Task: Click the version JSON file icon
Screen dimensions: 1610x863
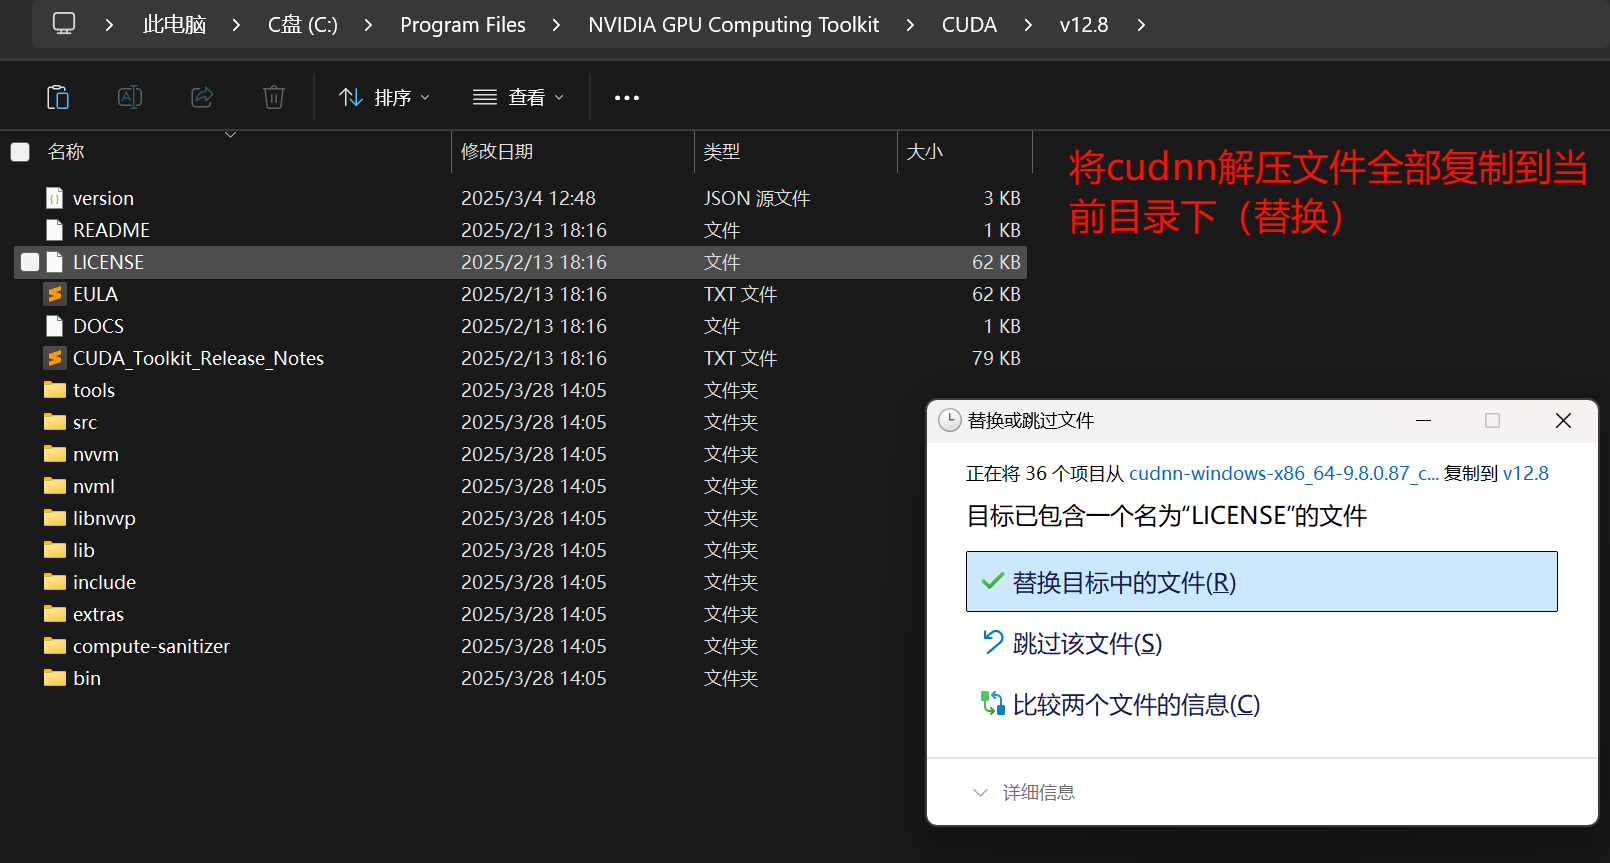Action: coord(55,198)
